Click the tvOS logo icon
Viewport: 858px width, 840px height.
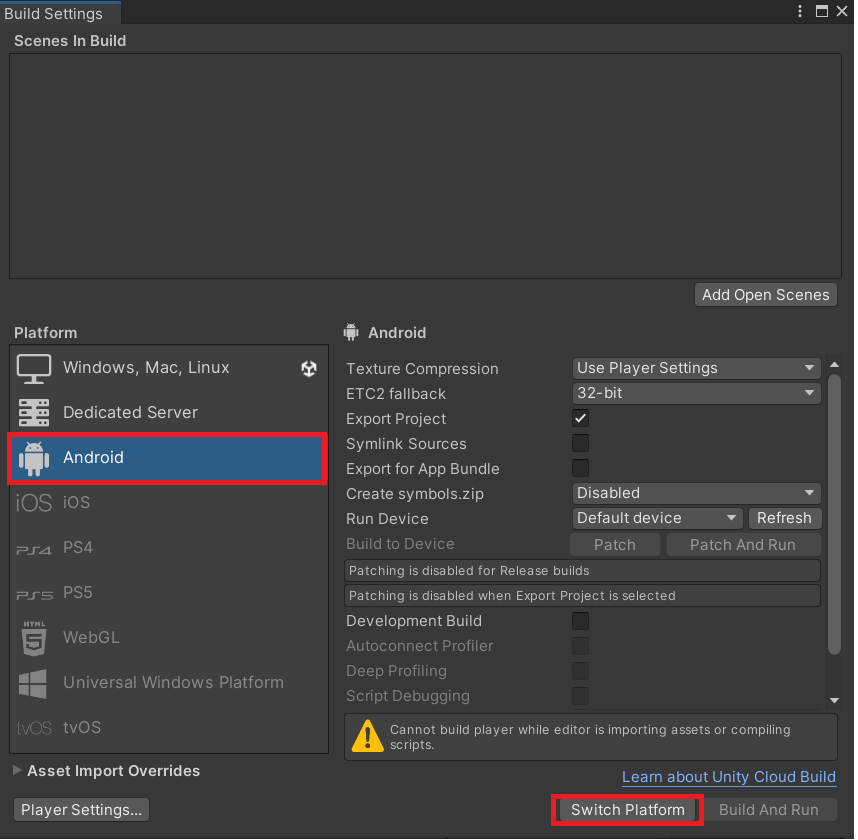click(x=34, y=728)
